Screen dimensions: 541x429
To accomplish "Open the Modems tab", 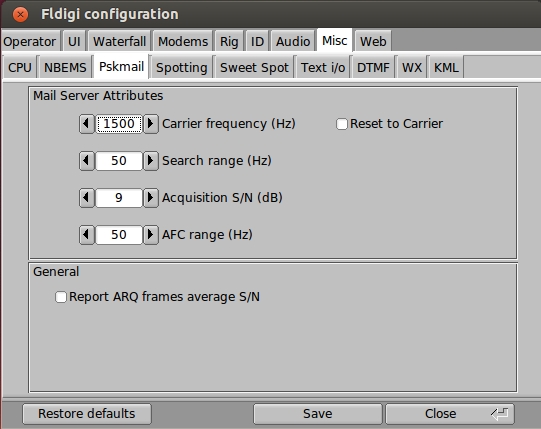I will click(183, 41).
